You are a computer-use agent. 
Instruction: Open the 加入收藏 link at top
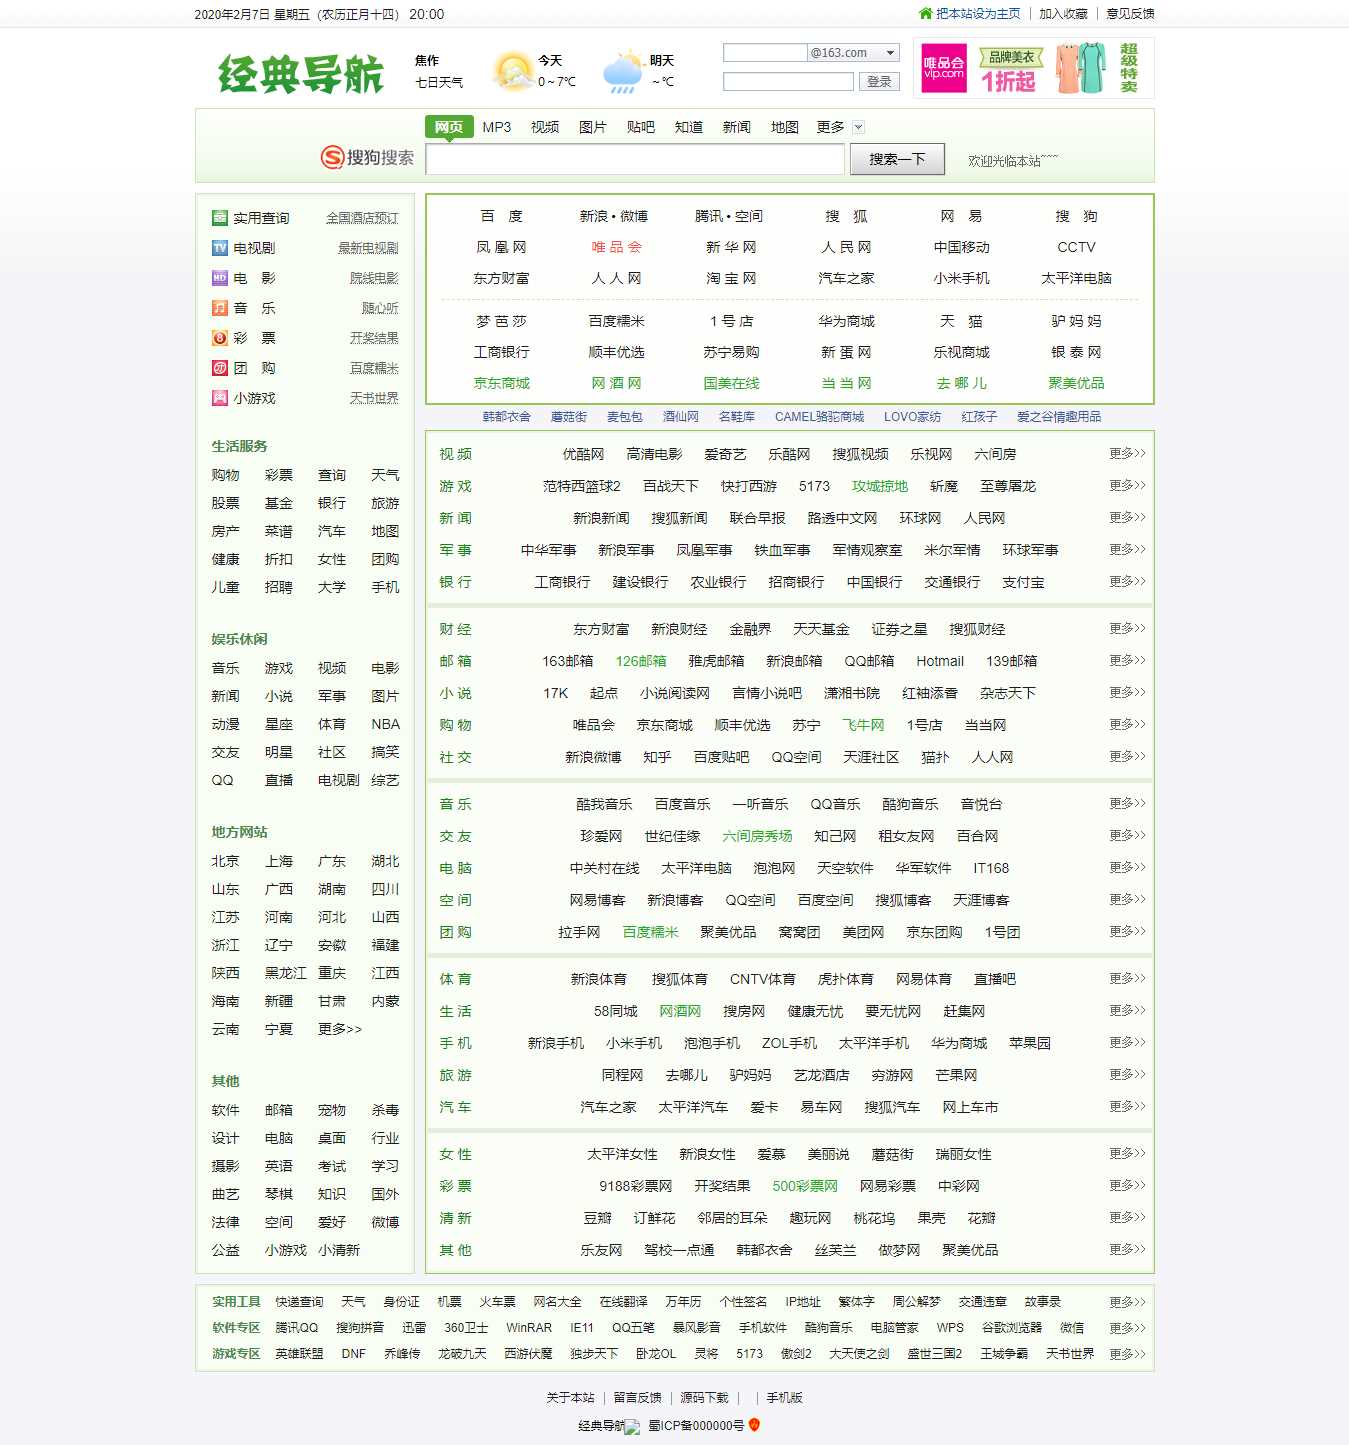click(1063, 15)
